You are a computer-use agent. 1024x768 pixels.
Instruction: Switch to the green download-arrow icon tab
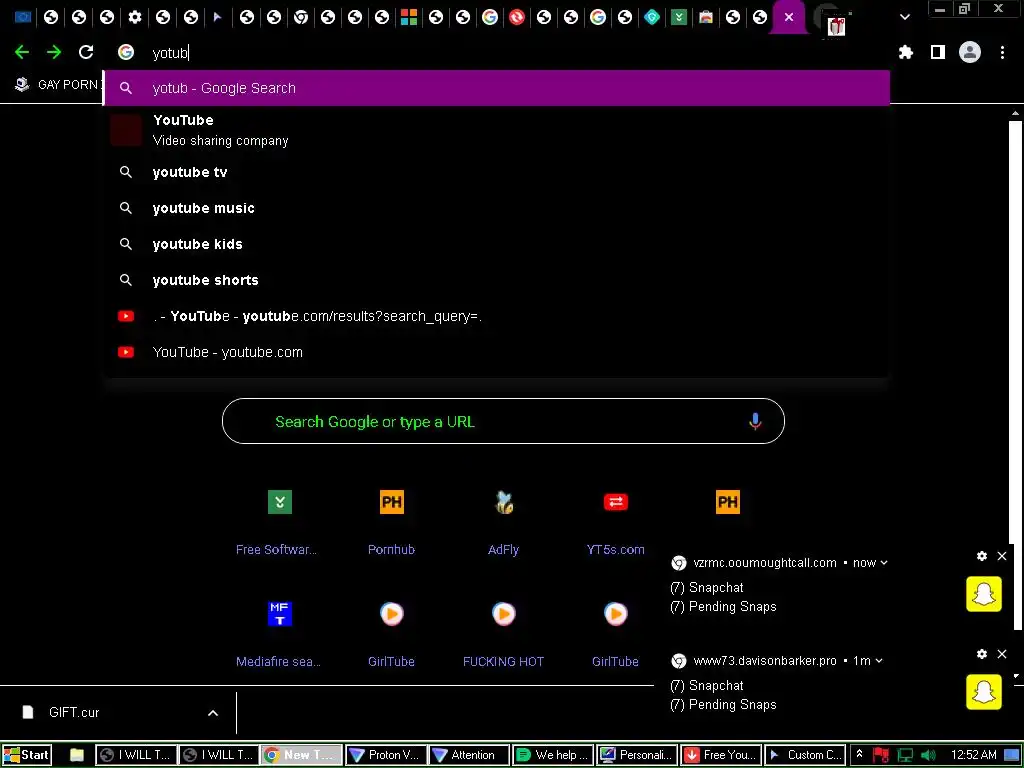(679, 18)
